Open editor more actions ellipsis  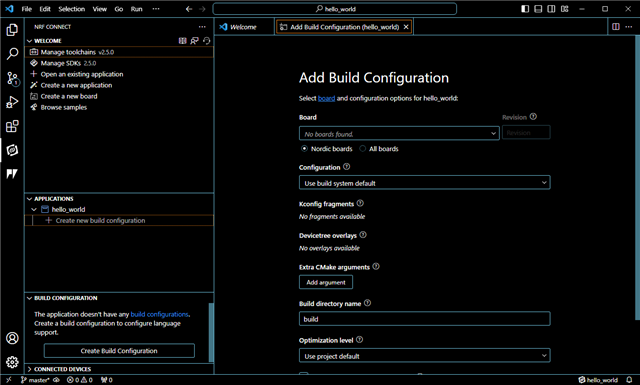pos(629,27)
